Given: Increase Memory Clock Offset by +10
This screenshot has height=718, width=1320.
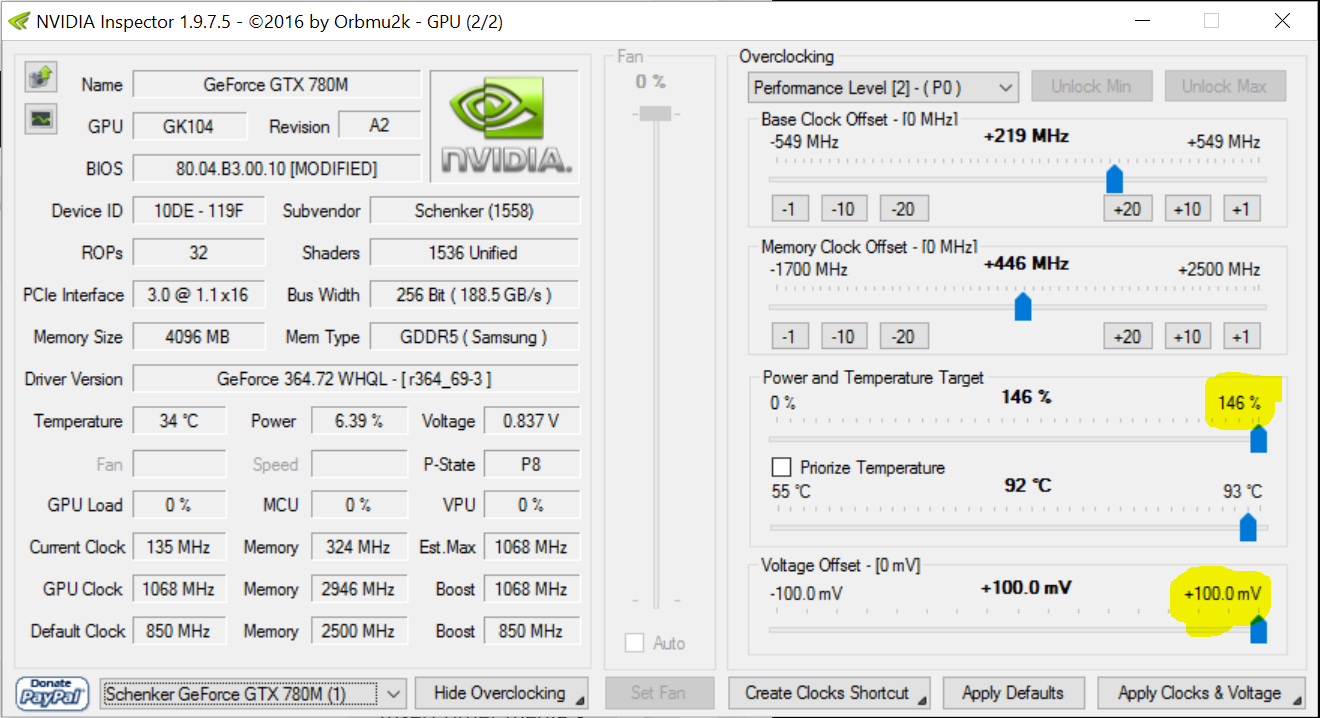Looking at the screenshot, I should [x=1187, y=336].
